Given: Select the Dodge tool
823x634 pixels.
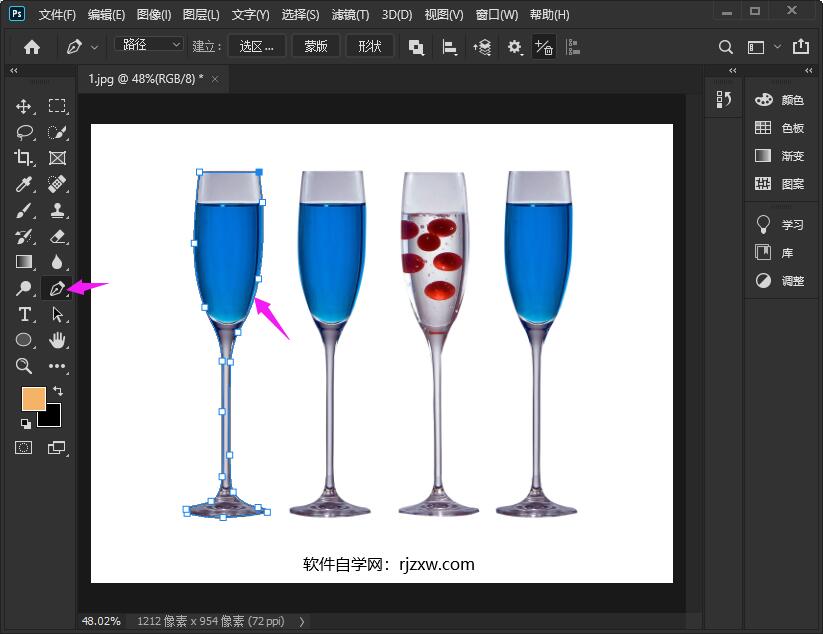Looking at the screenshot, I should 24,288.
